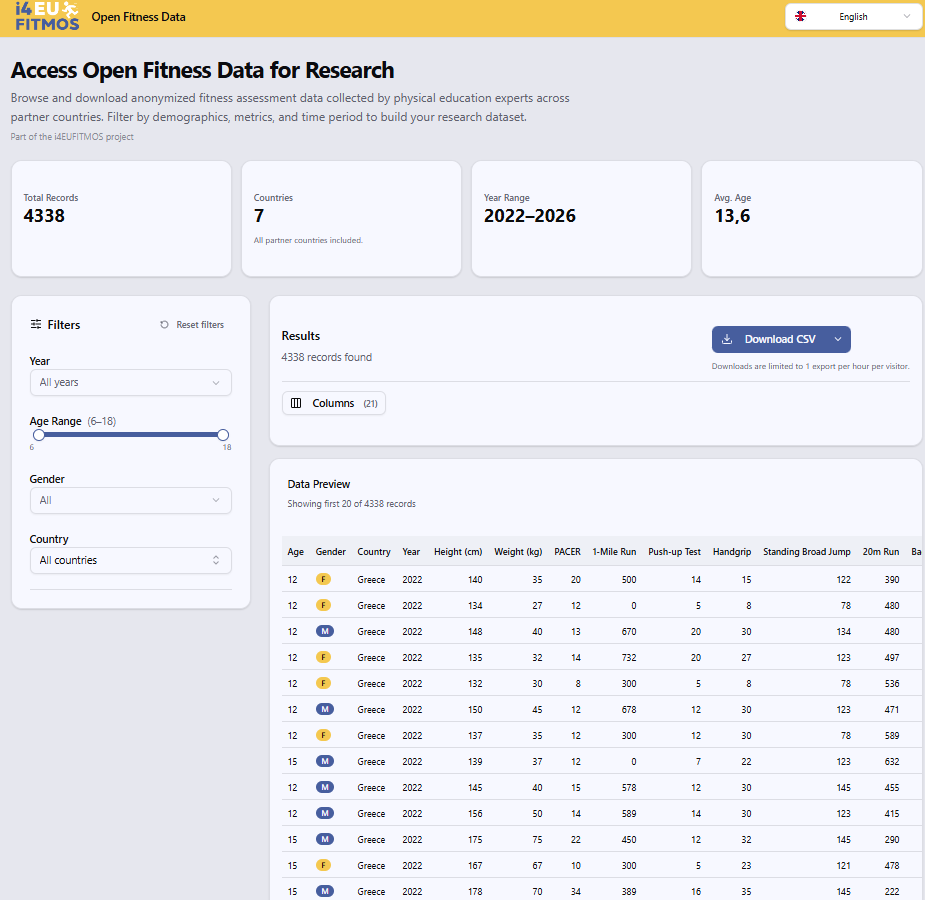Click the F gender badge in height 135 row
Viewport: 925px width, 900px height.
tap(323, 657)
